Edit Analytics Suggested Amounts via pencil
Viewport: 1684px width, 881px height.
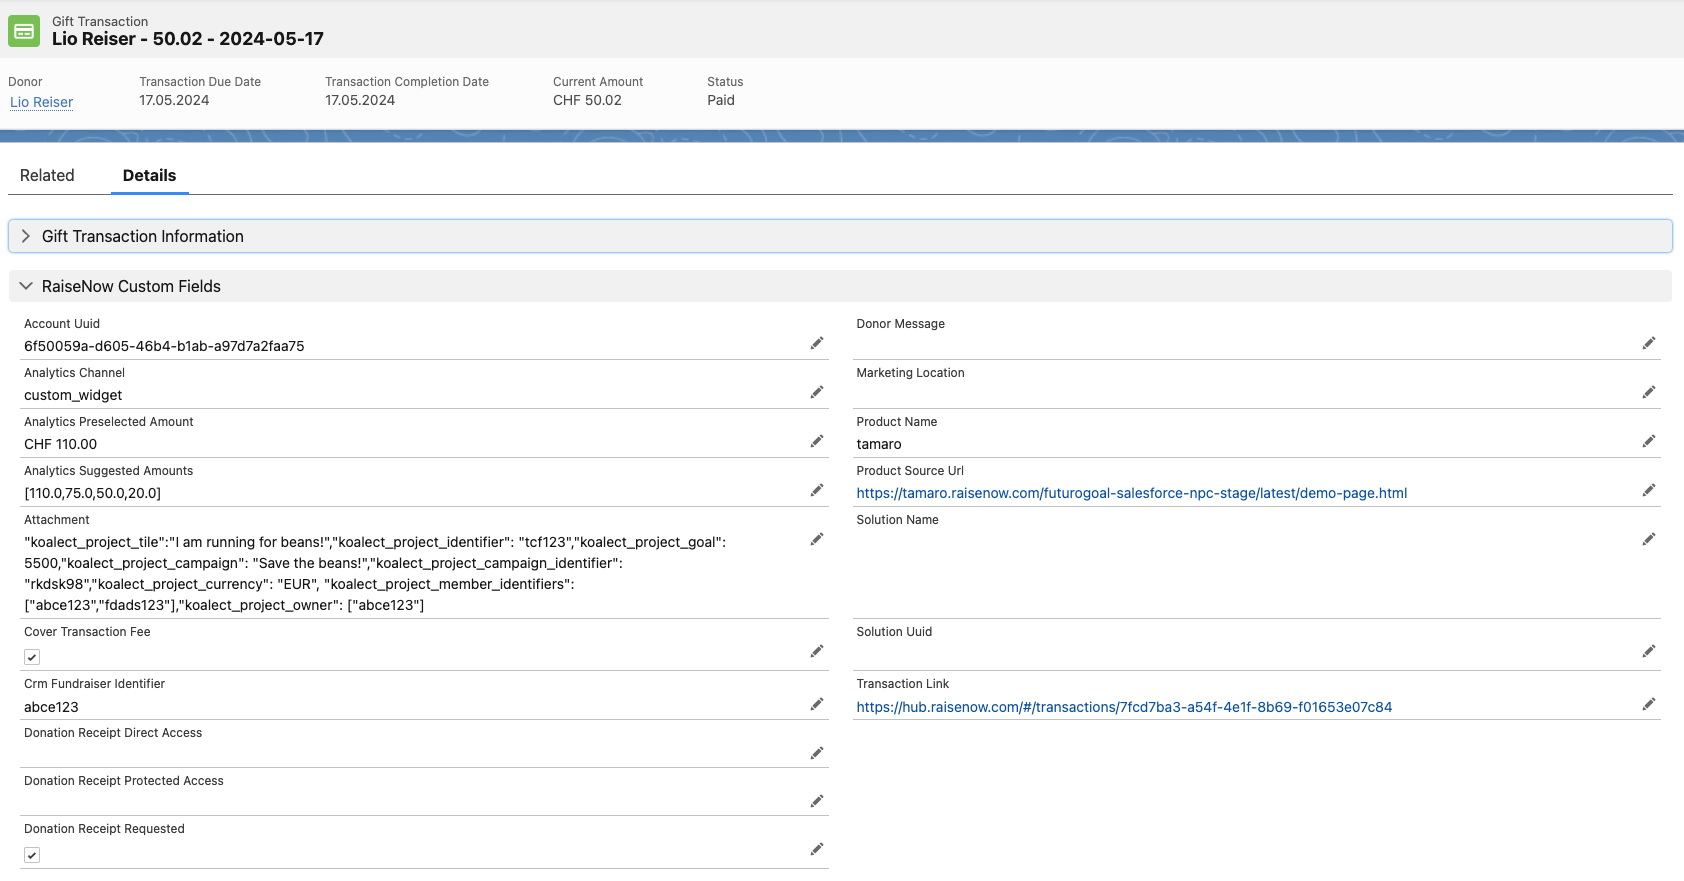pyautogui.click(x=817, y=490)
